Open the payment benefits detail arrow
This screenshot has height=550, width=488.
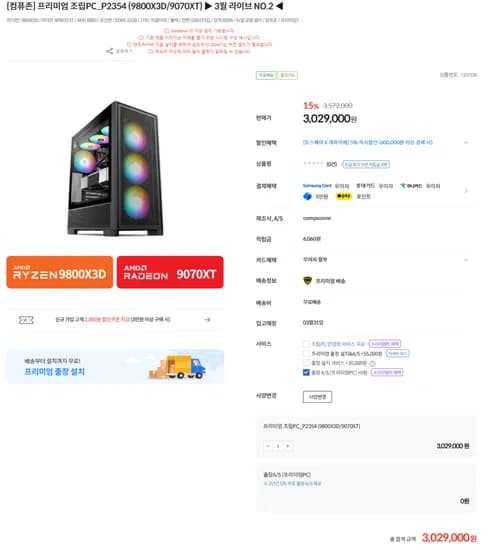click(466, 191)
